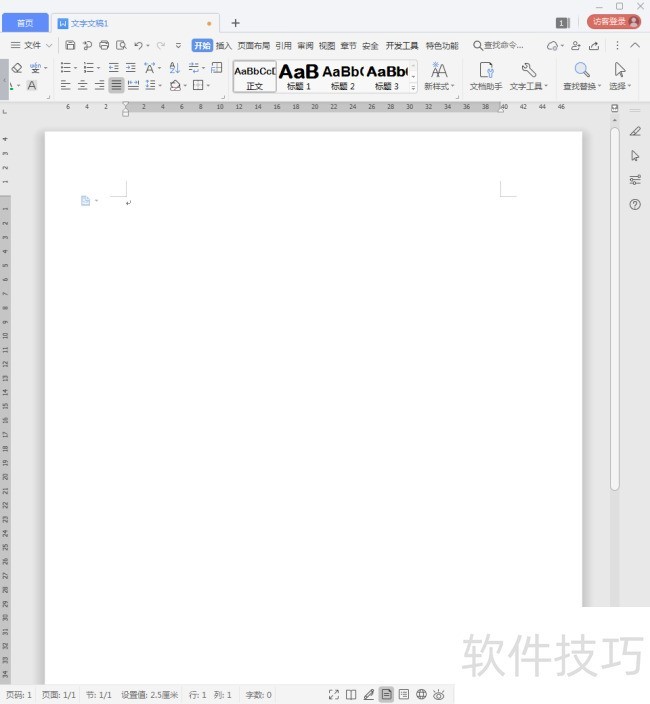
Task: Open the 开发工具 tab
Action: click(x=402, y=45)
